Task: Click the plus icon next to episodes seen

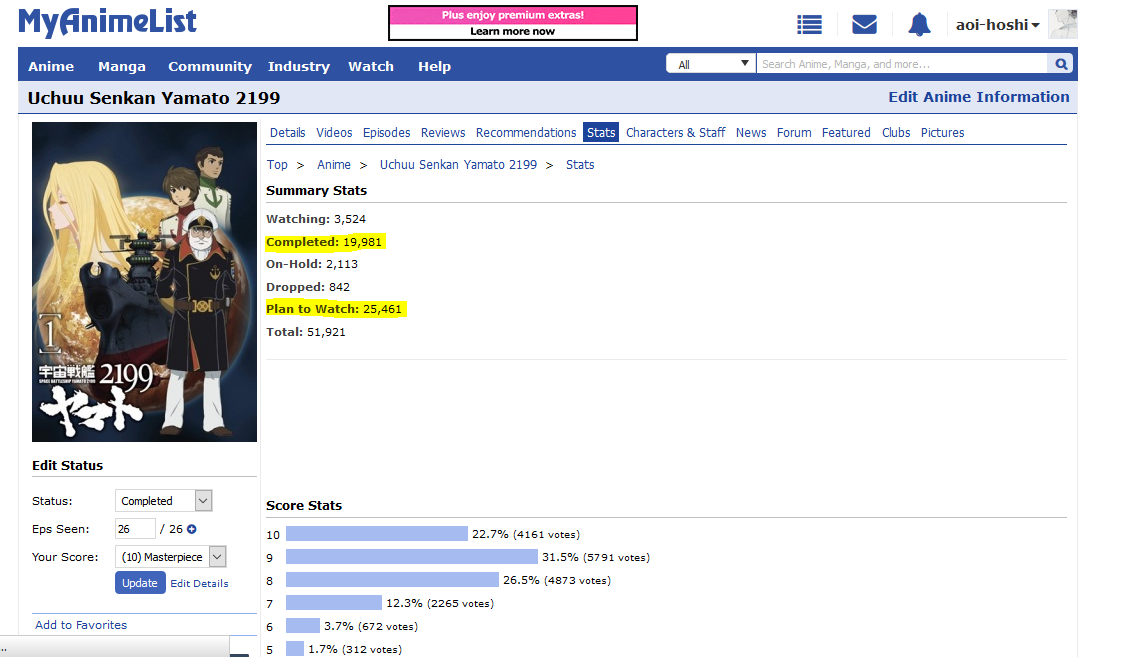Action: point(191,529)
